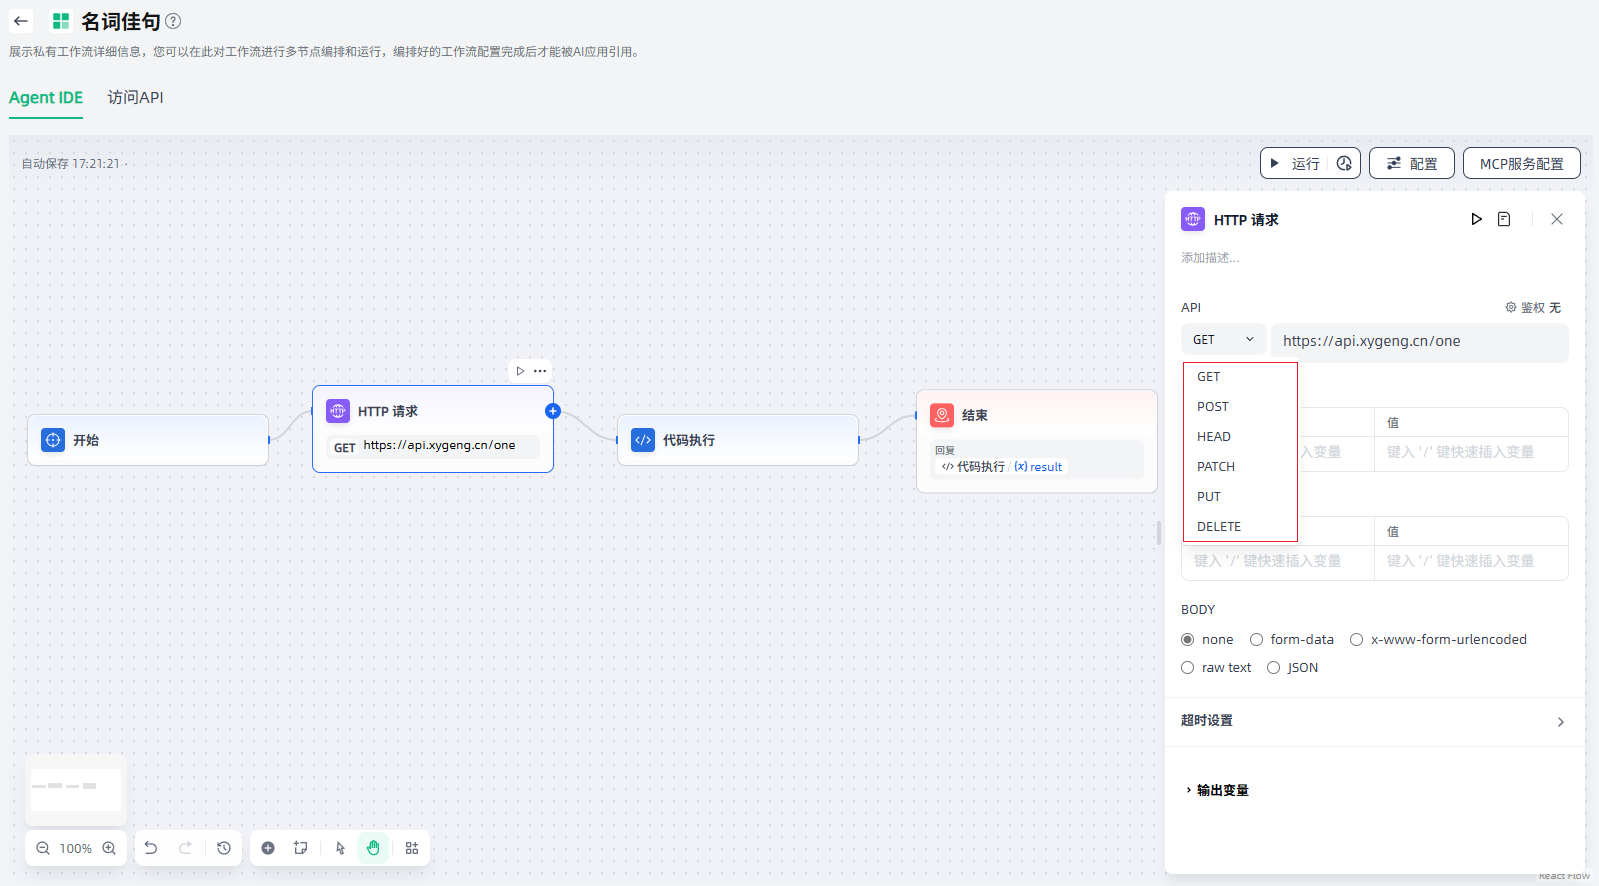Open MCP服务配置 settings
Screen dimensions: 1599x886
[x=1521, y=164]
